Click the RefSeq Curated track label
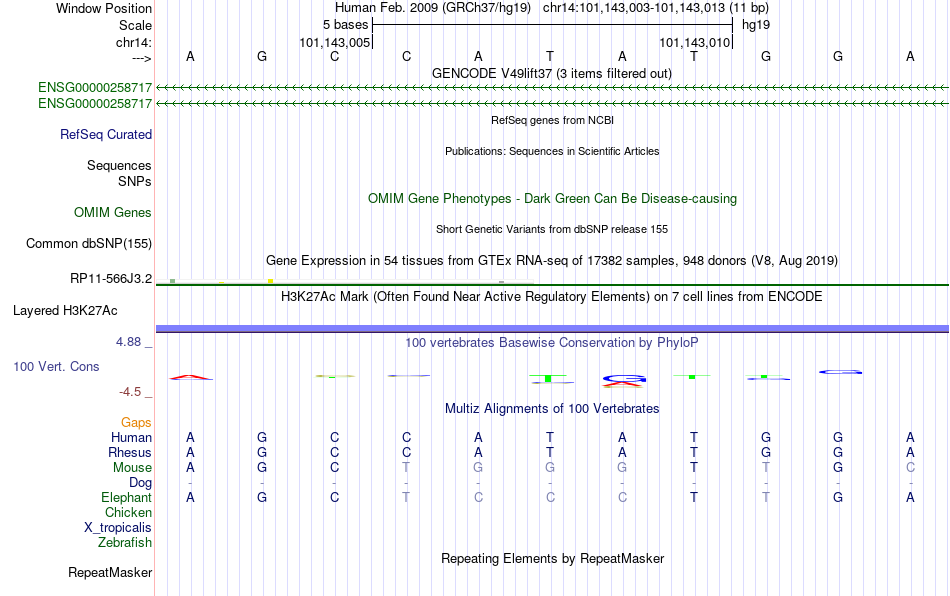The image size is (950, 596). point(106,134)
